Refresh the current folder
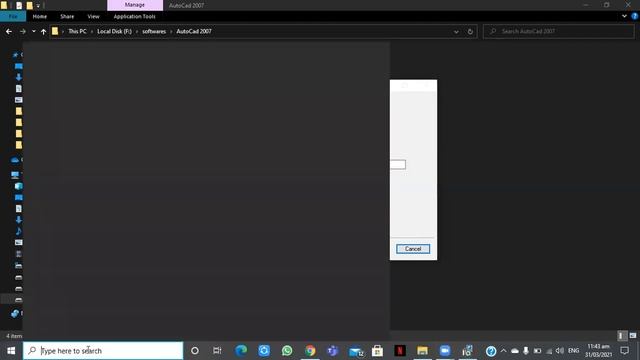 pos(470,32)
